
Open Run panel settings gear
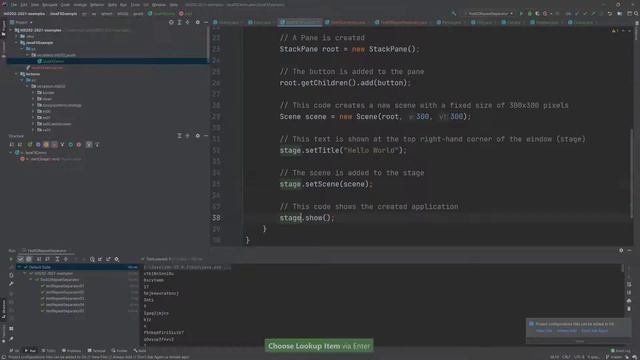pyautogui.click(x=621, y=250)
